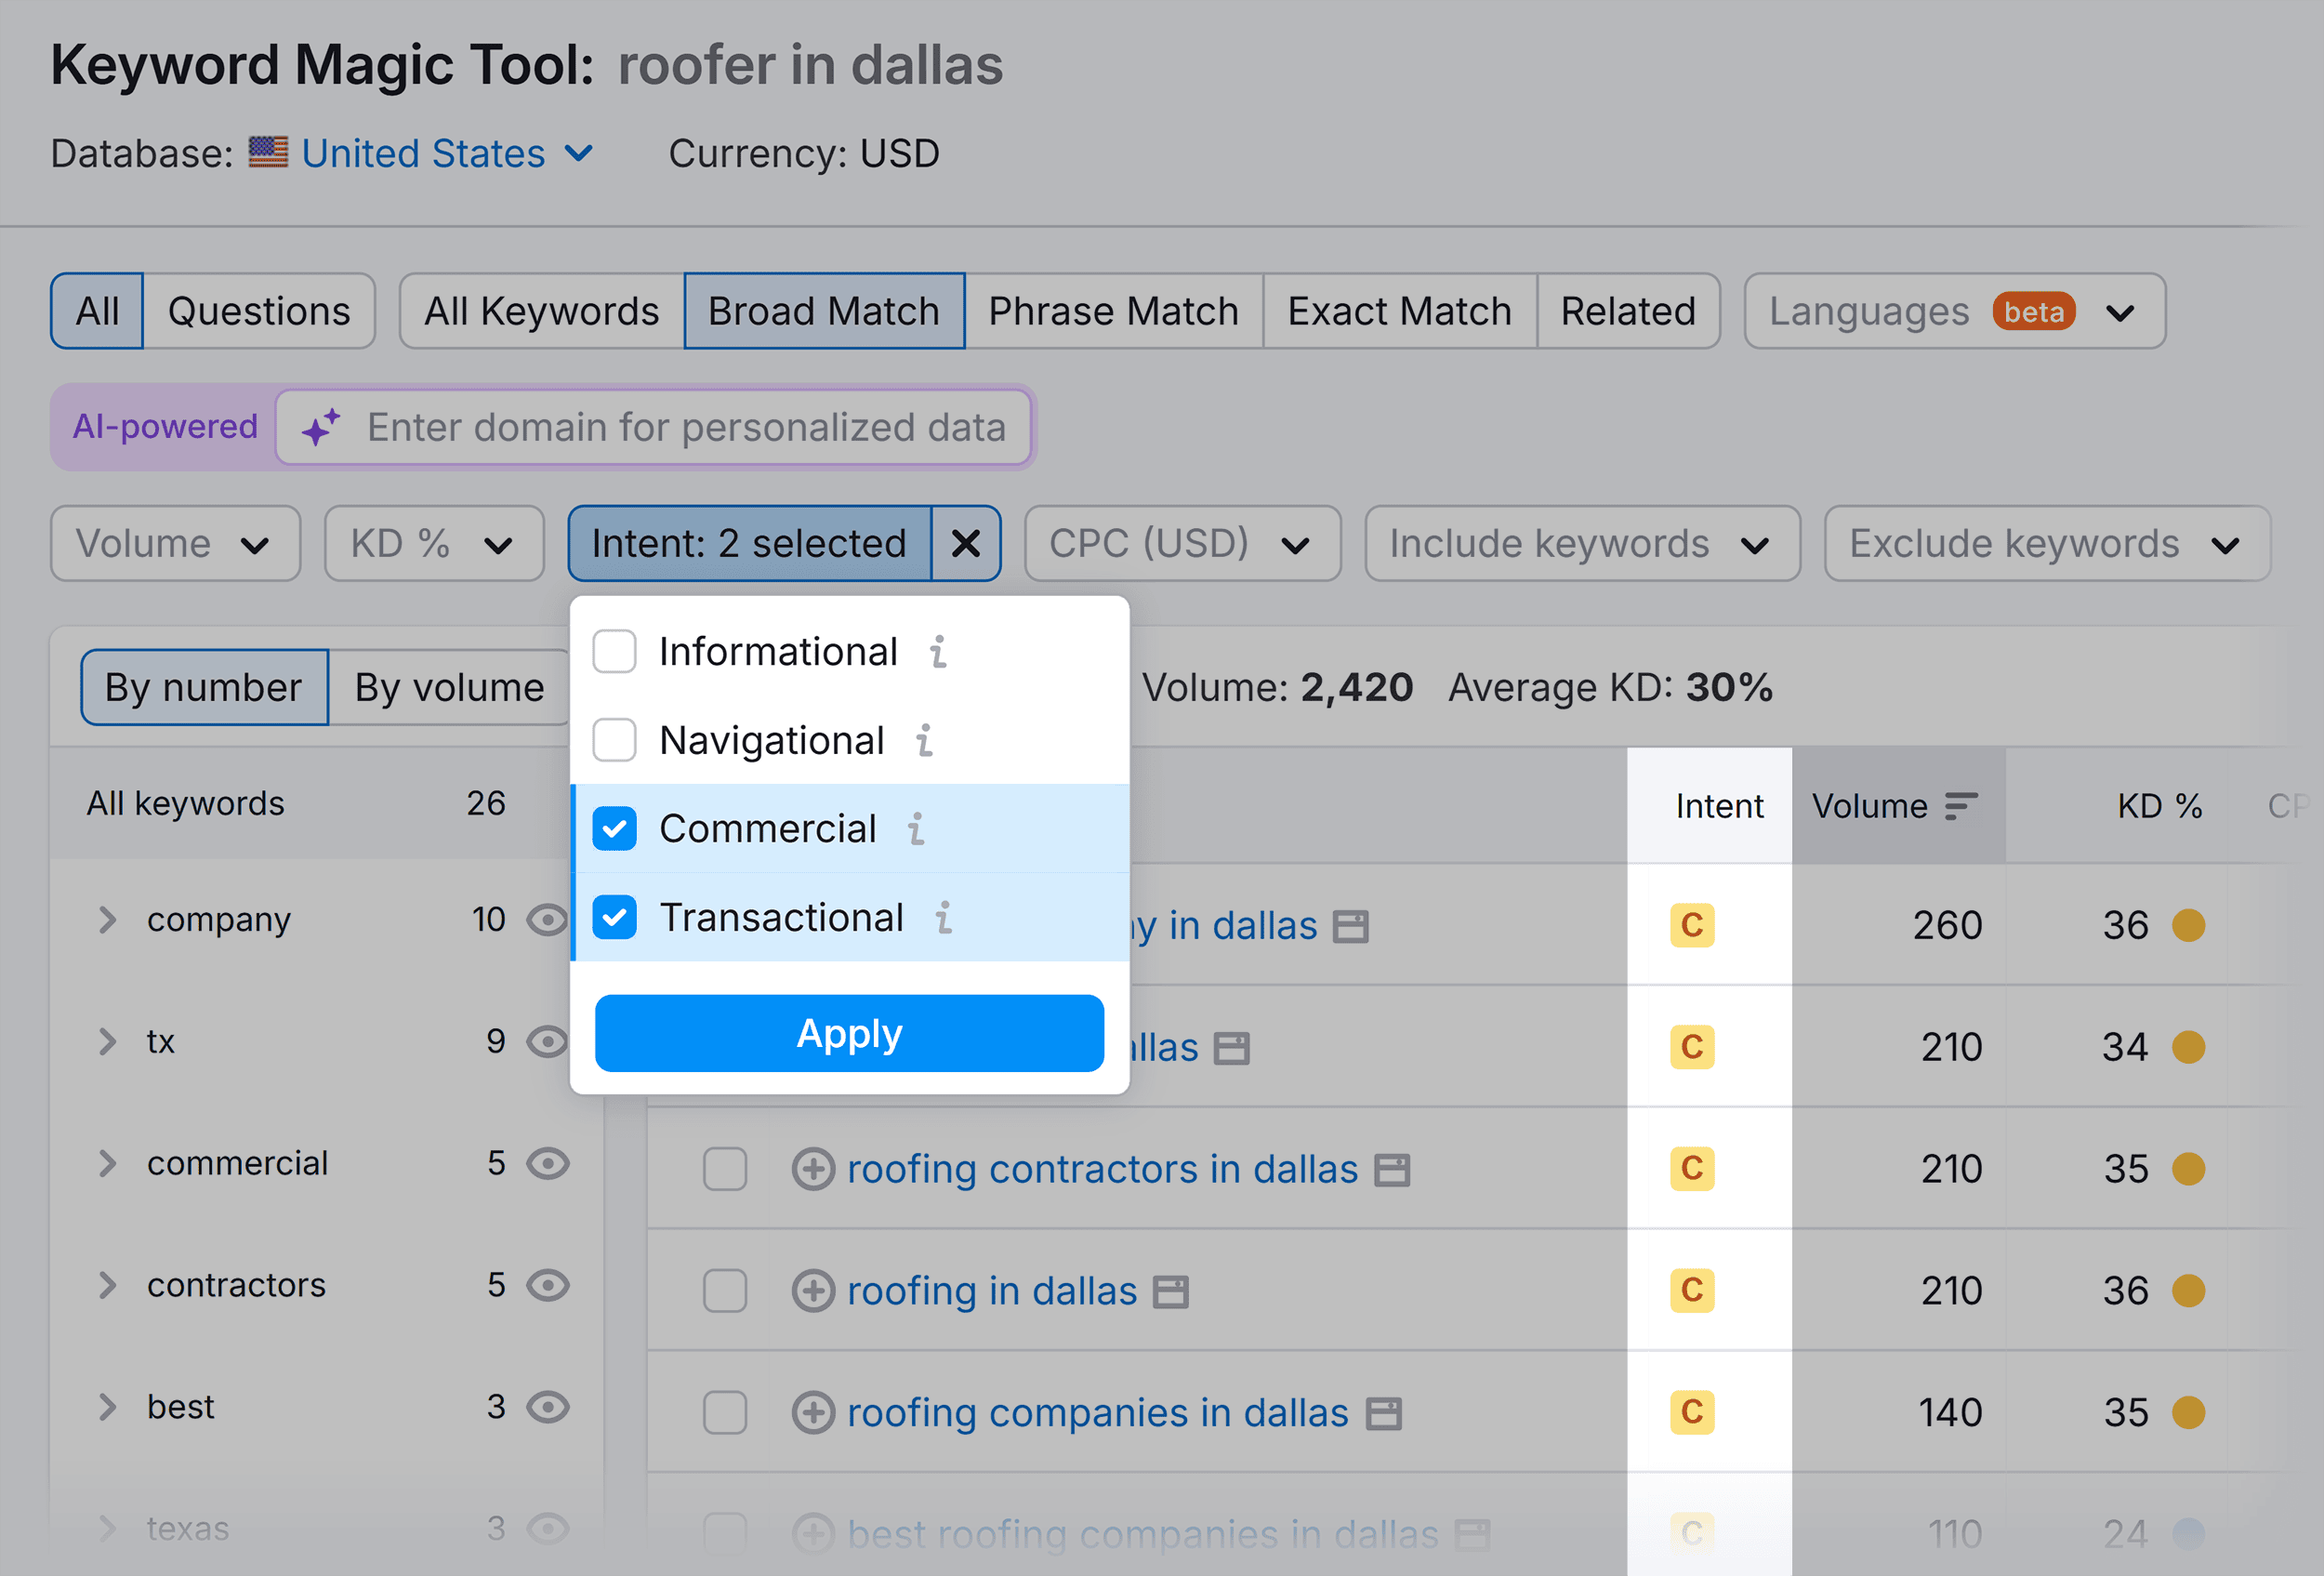The height and width of the screenshot is (1576, 2324).
Task: Clear the Intent filter using the X icon
Action: click(x=966, y=543)
